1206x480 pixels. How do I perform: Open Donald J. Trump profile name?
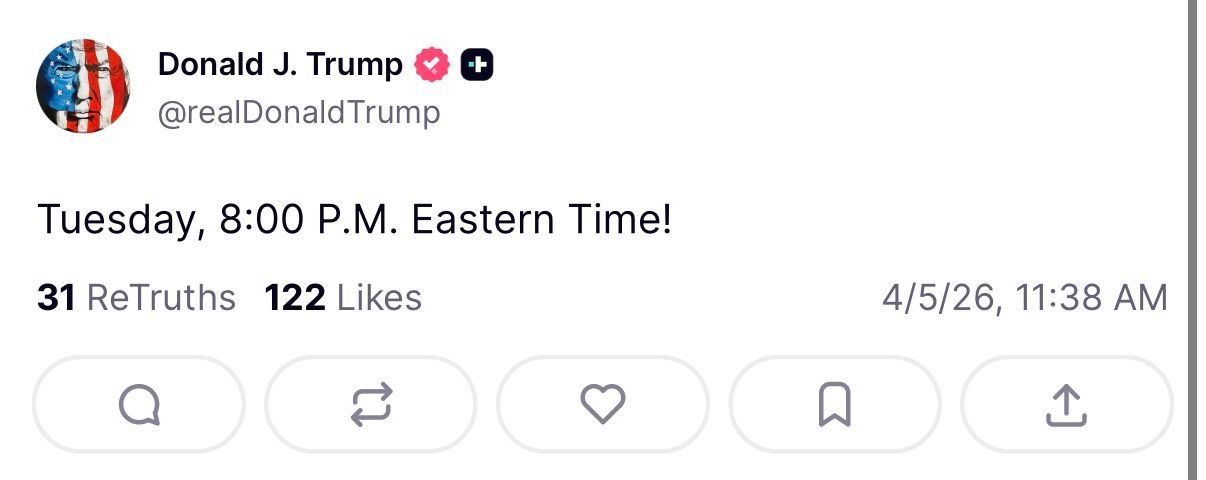point(280,66)
